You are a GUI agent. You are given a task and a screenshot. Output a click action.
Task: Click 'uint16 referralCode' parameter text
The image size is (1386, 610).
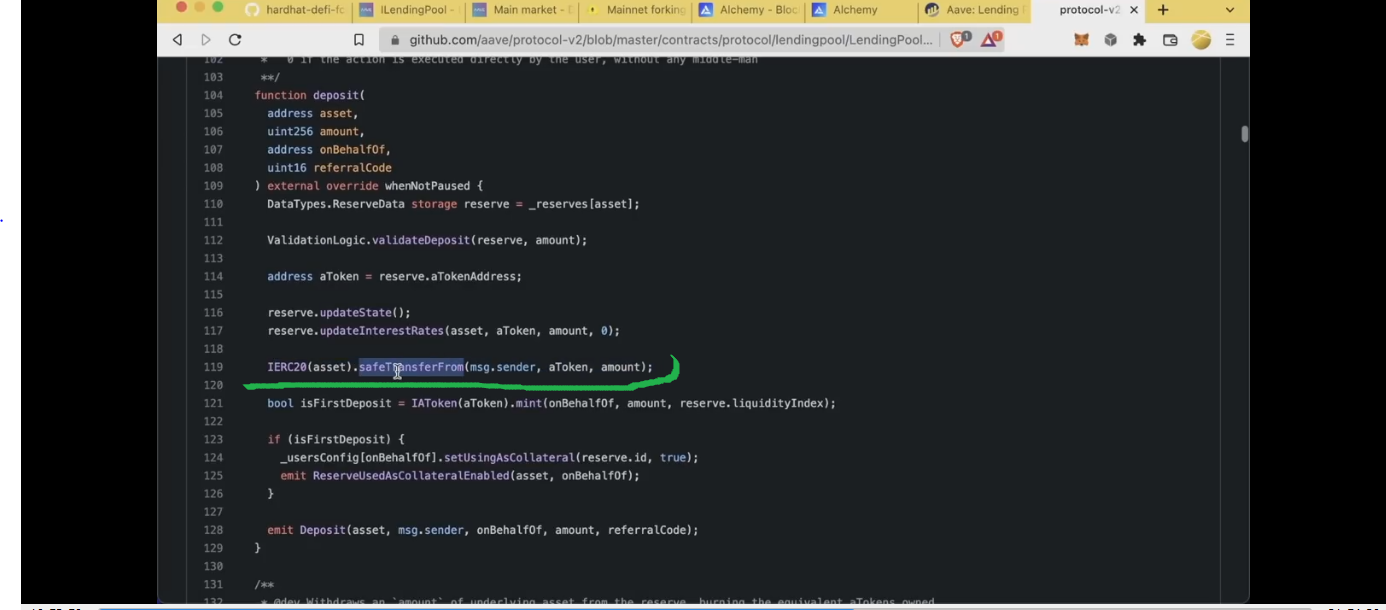click(329, 168)
